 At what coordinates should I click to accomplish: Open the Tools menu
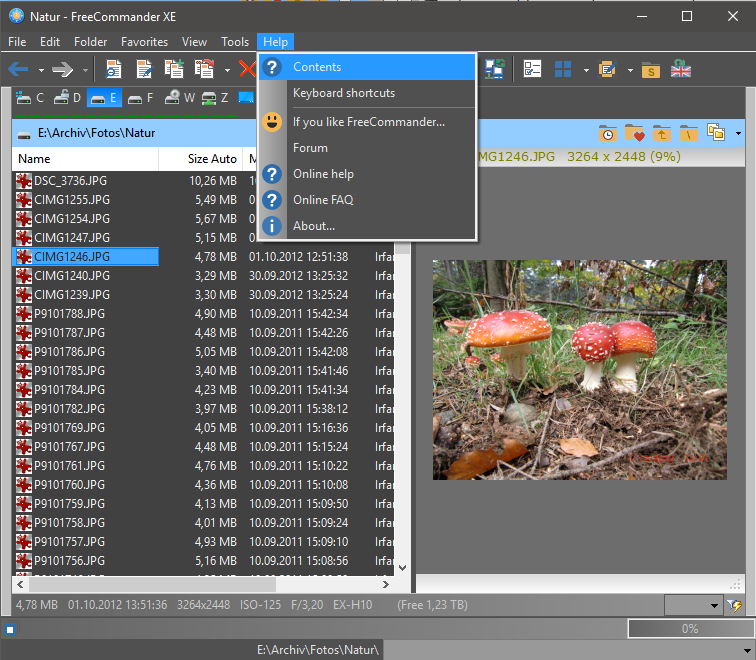(x=235, y=42)
